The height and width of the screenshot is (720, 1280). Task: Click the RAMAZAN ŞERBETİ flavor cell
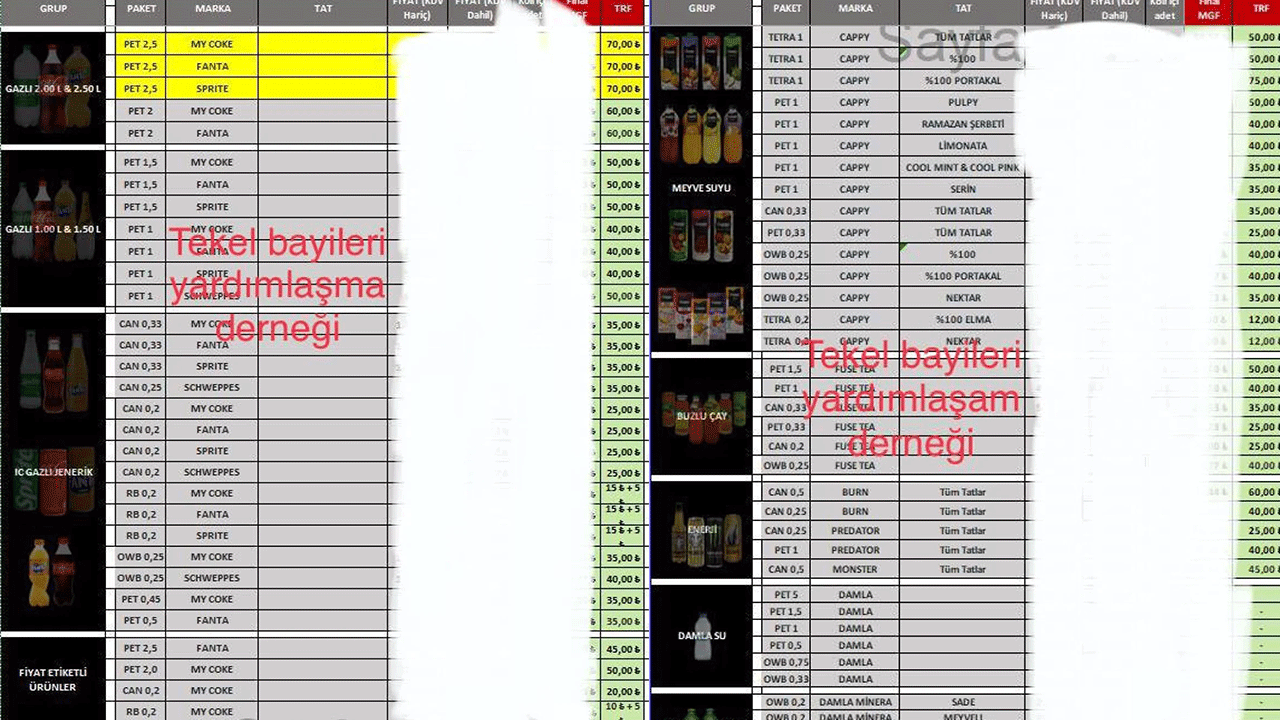pos(963,124)
